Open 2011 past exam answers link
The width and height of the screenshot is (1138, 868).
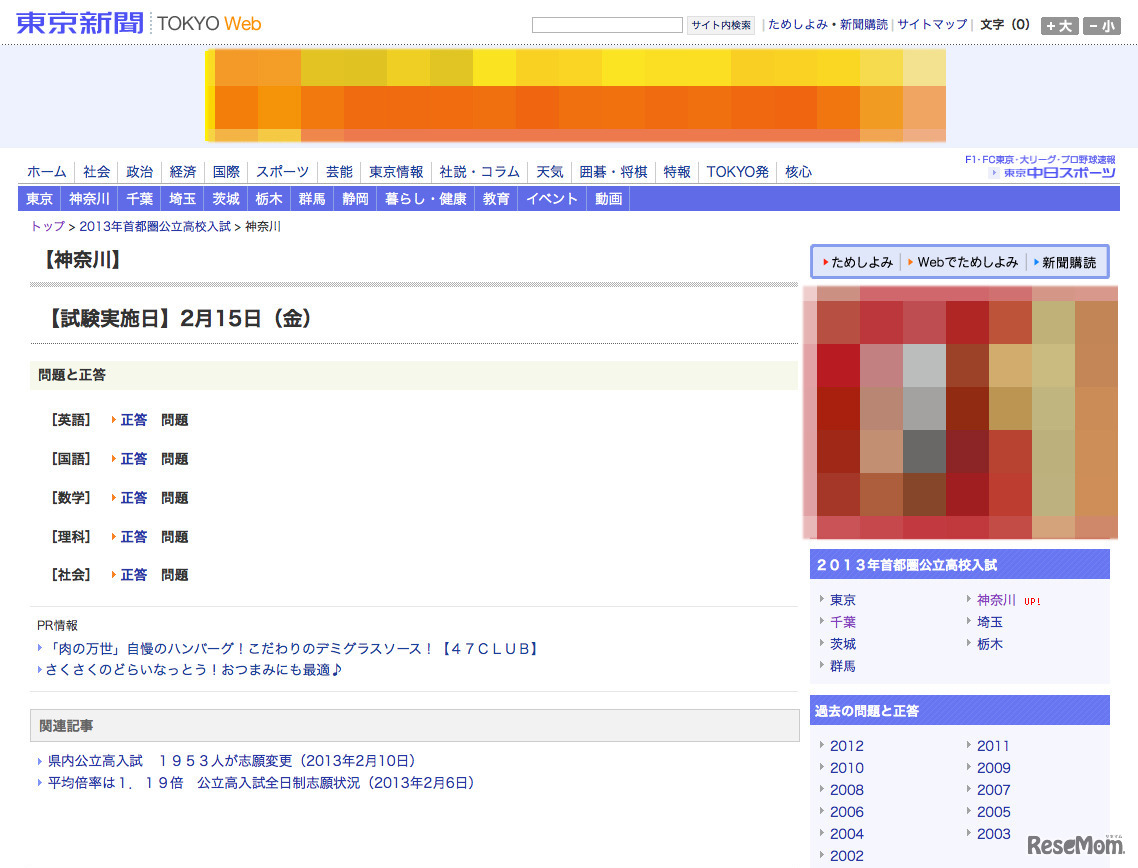click(994, 746)
